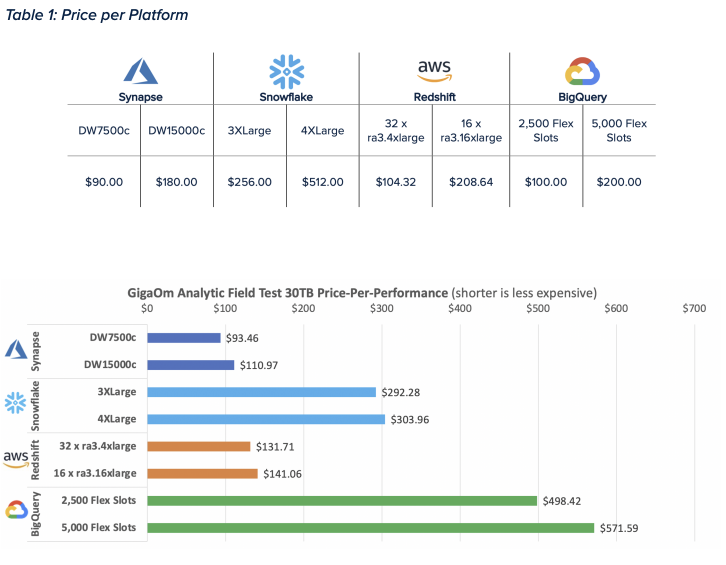The image size is (726, 565).
Task: Select the 'Table 1: Price per Platform' heading
Action: point(97,15)
